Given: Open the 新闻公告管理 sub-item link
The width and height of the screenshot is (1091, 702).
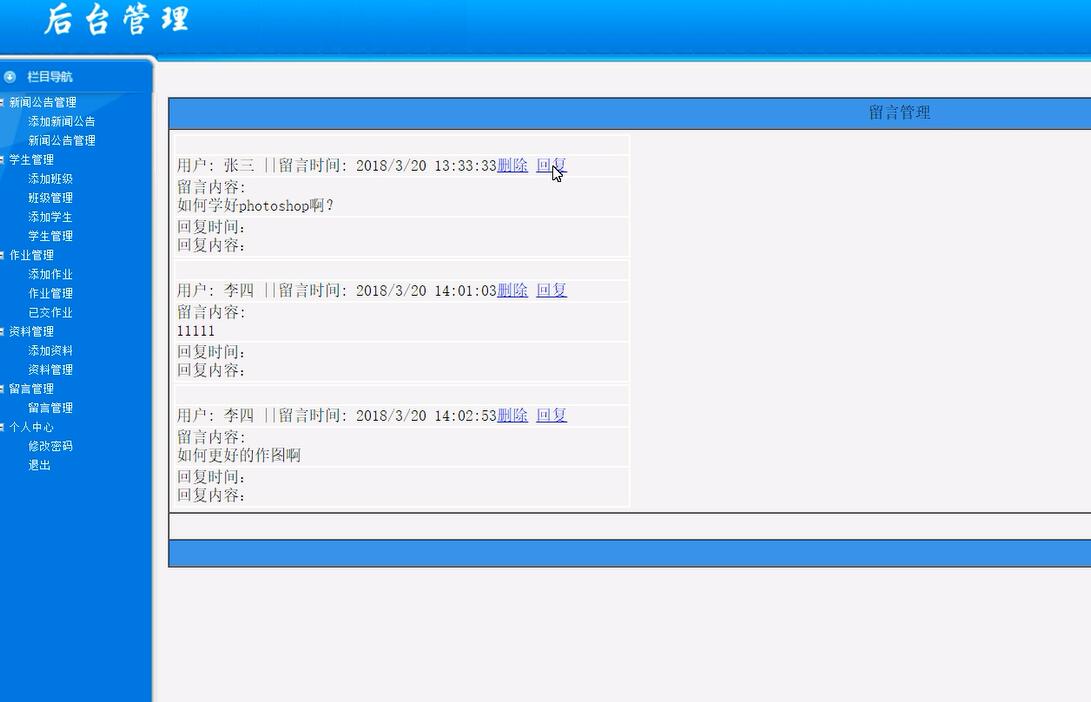Looking at the screenshot, I should [62, 140].
